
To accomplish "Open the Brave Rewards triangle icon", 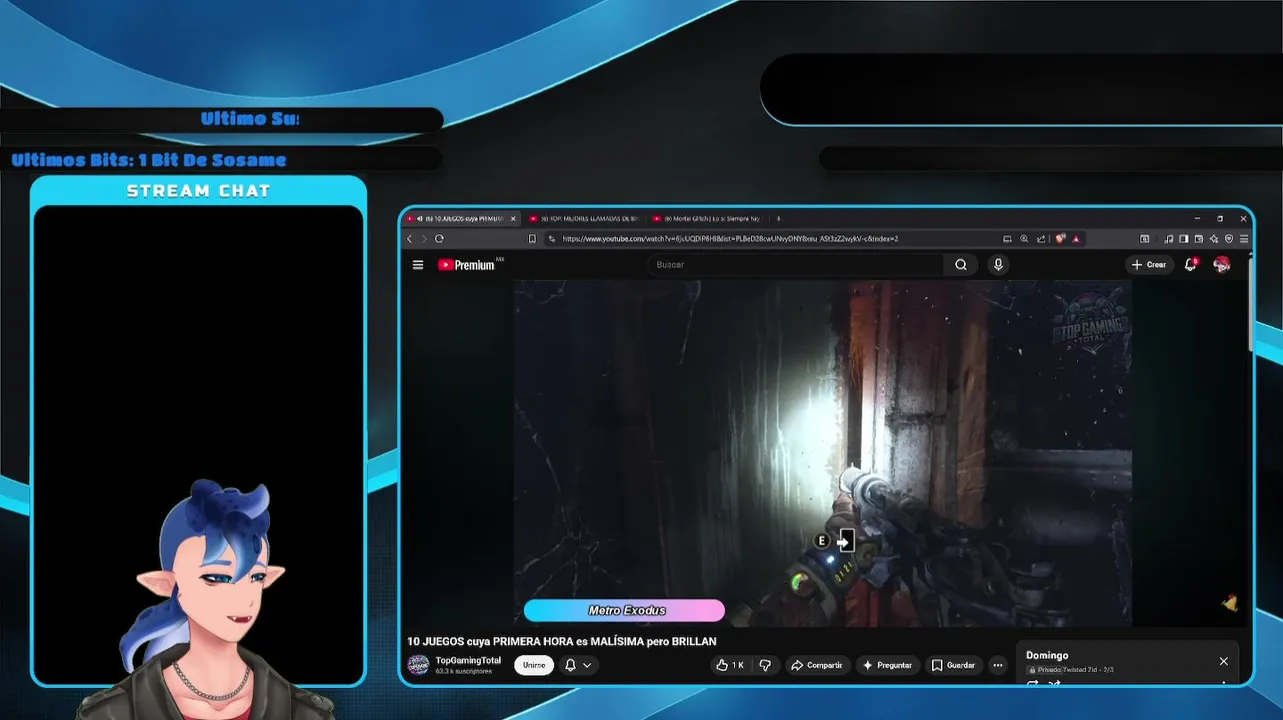I will tap(1076, 239).
